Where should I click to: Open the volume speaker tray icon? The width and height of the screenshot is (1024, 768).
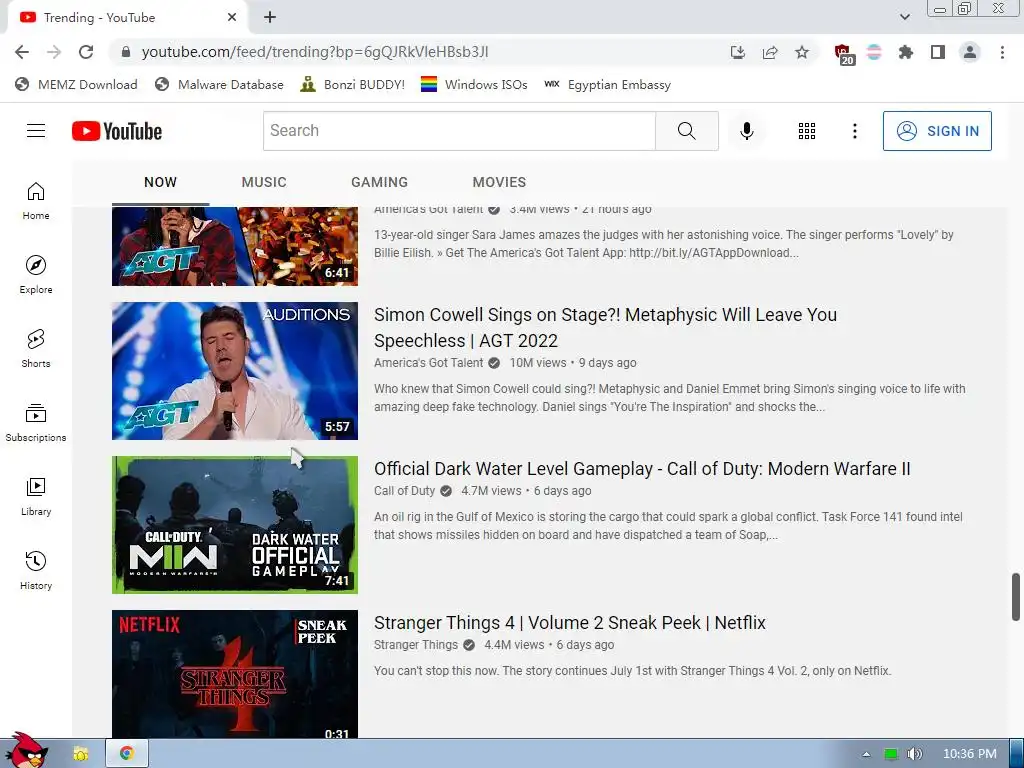915,754
